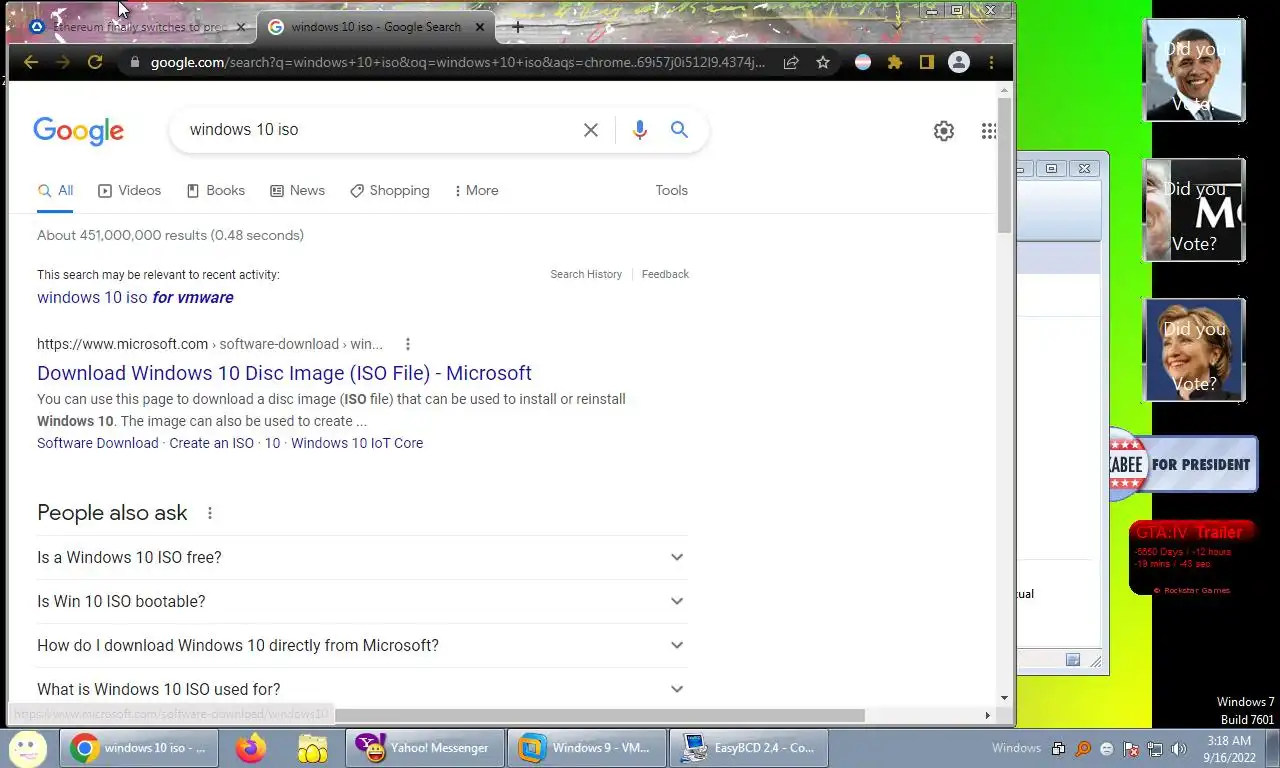View site information lock icon
1280x768 pixels.
(x=135, y=62)
